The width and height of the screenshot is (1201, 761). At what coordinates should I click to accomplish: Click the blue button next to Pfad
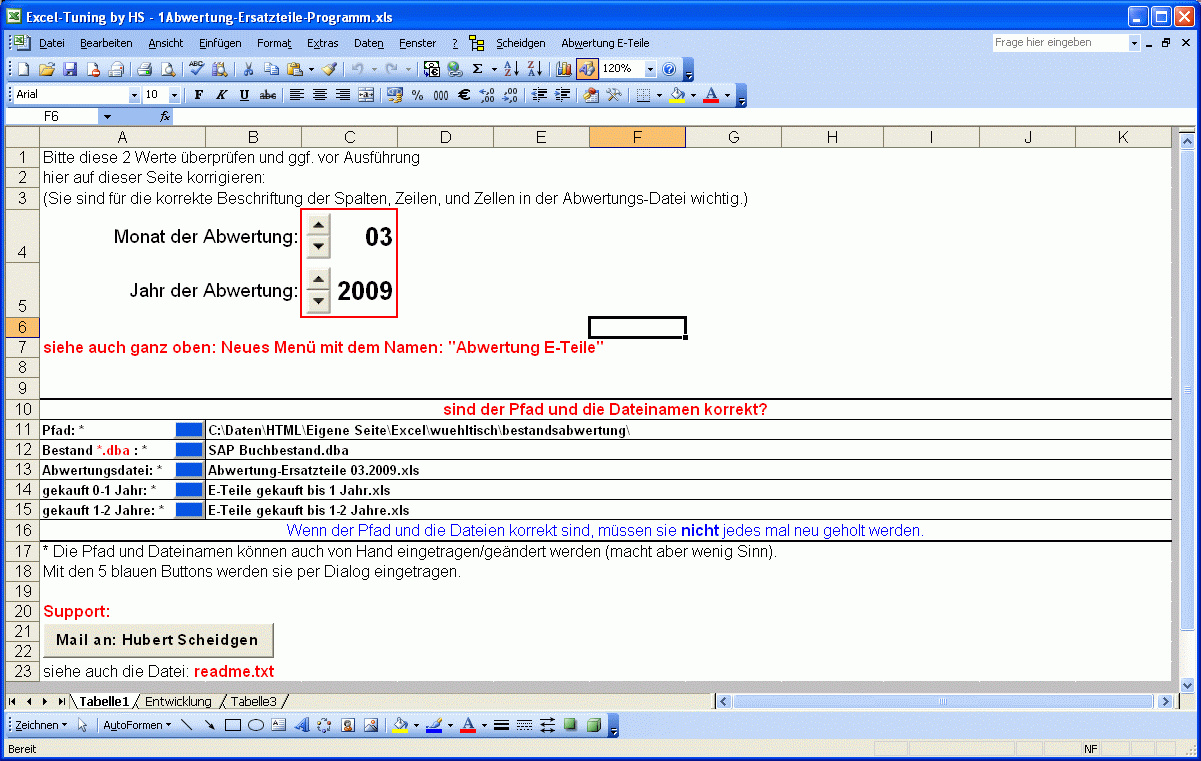[x=189, y=430]
